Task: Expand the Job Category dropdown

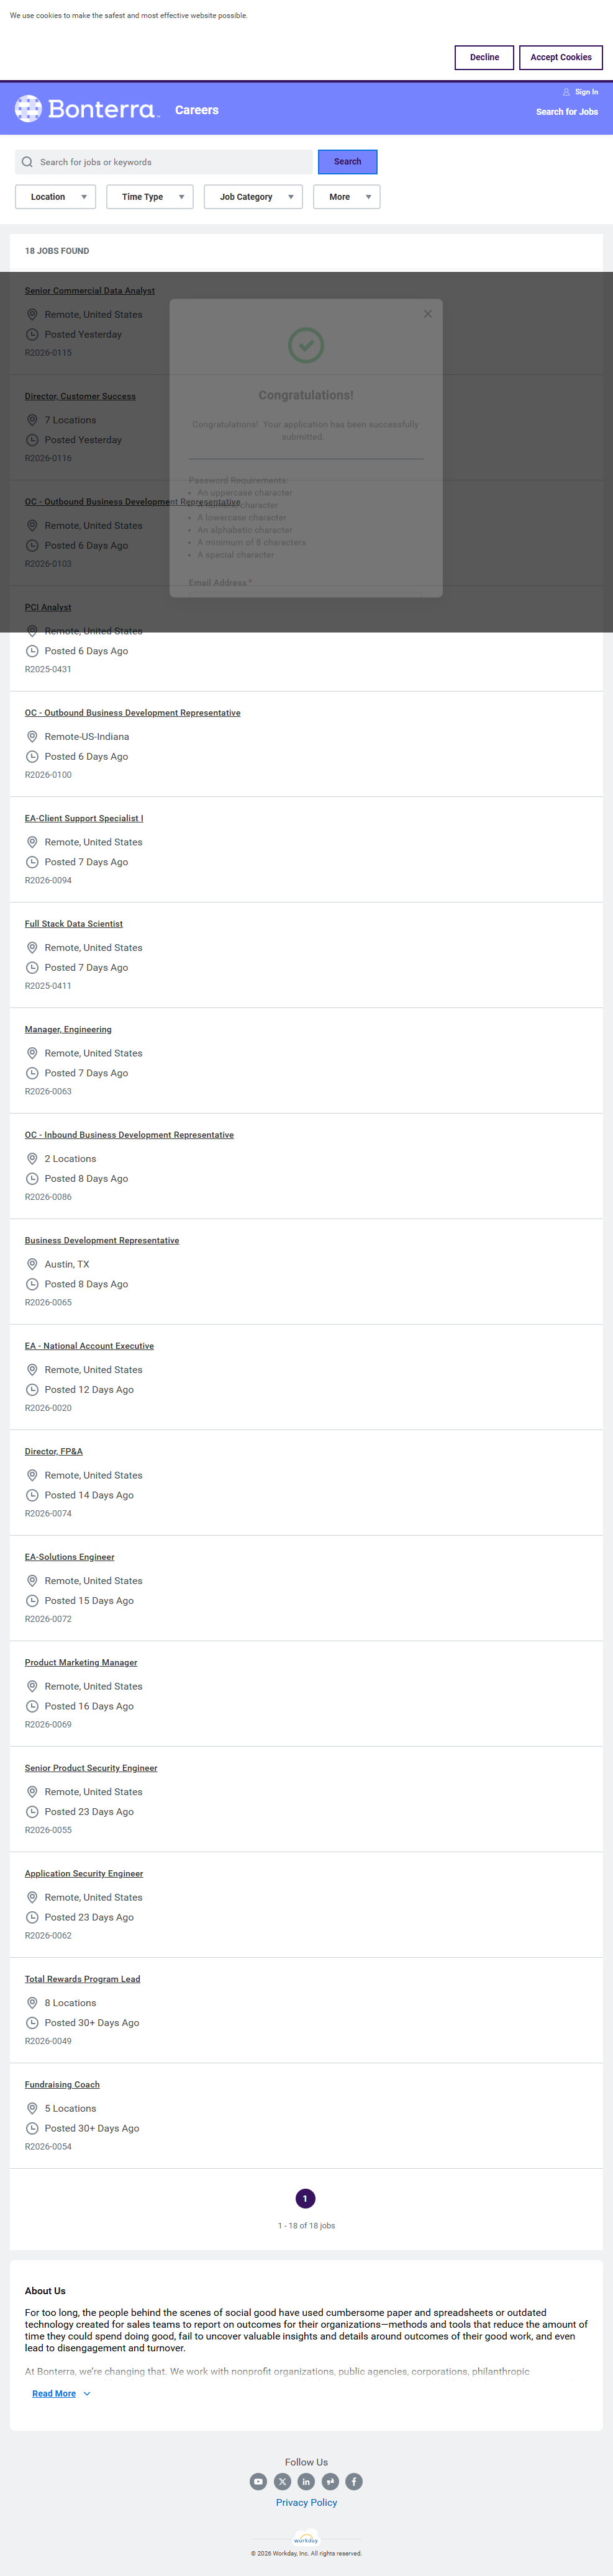Action: 254,197
